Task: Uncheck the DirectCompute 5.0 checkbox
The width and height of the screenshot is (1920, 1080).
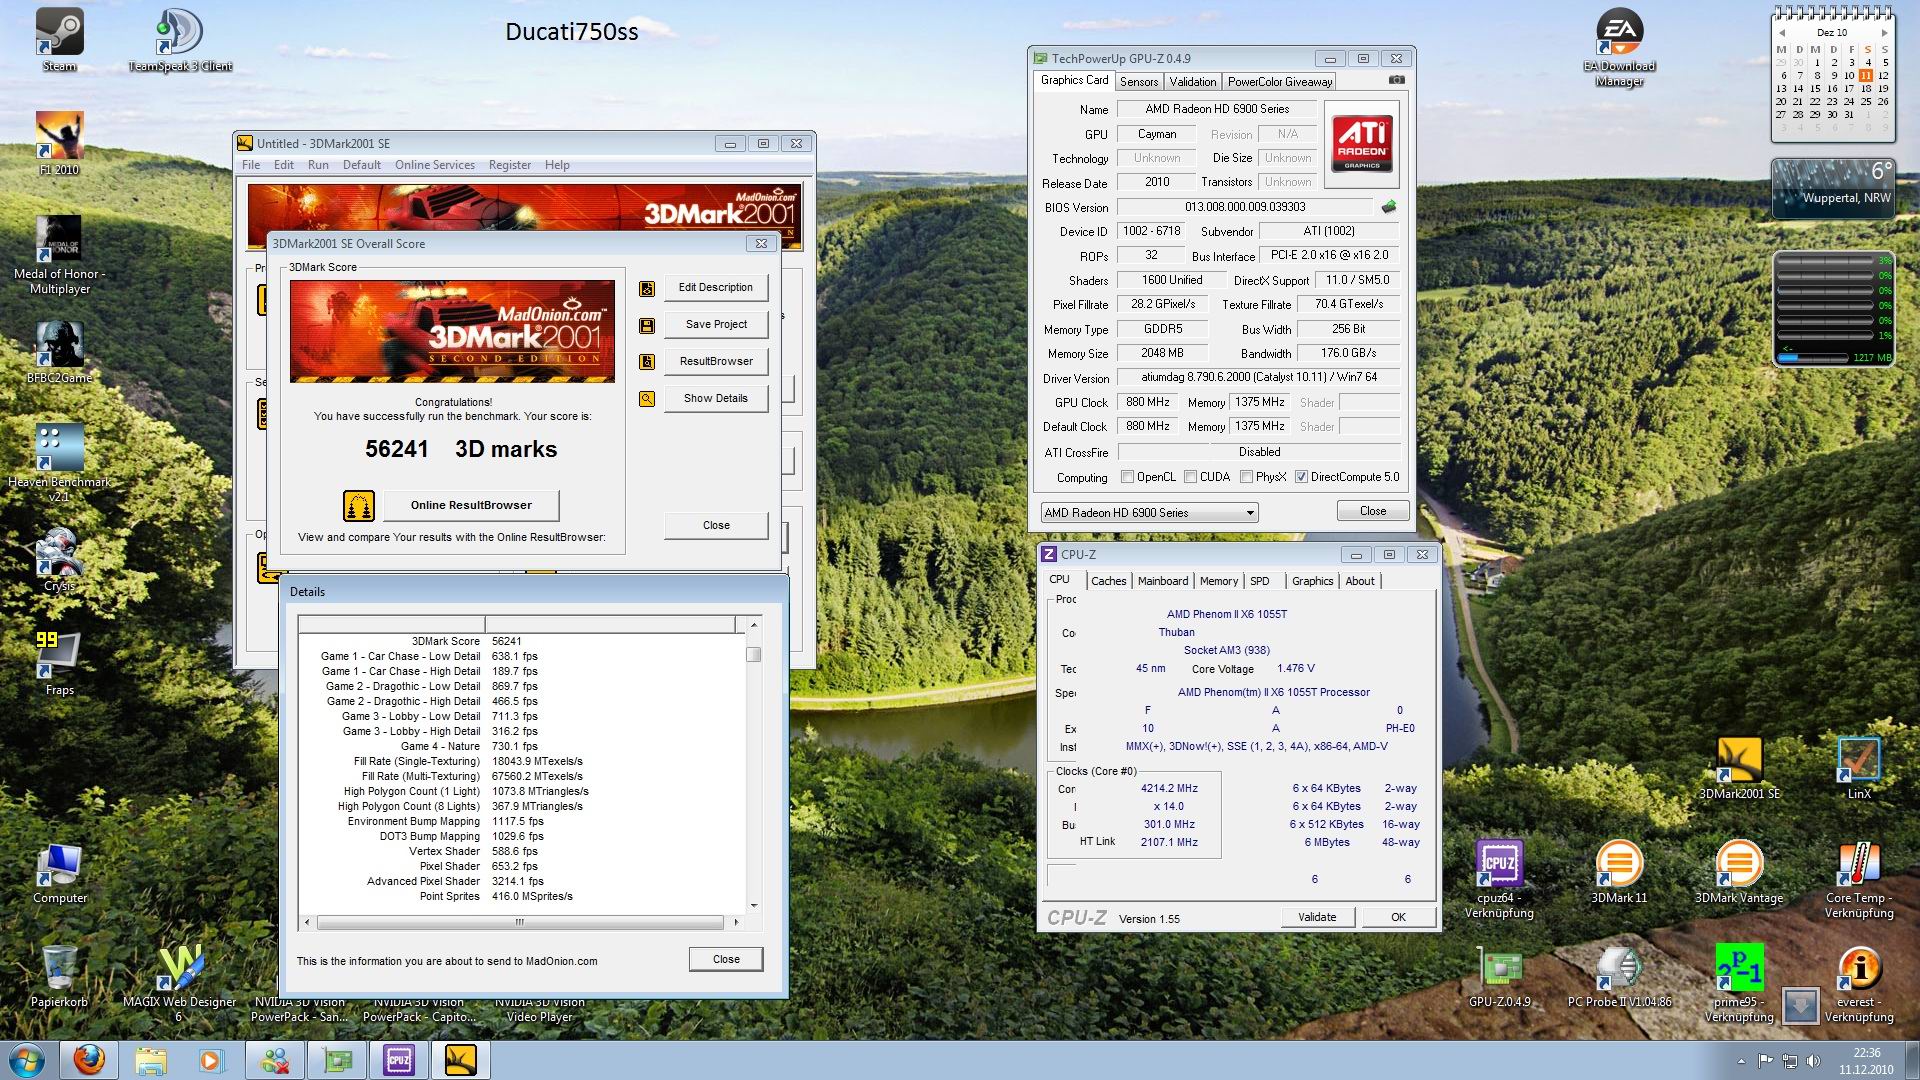Action: (x=1301, y=477)
